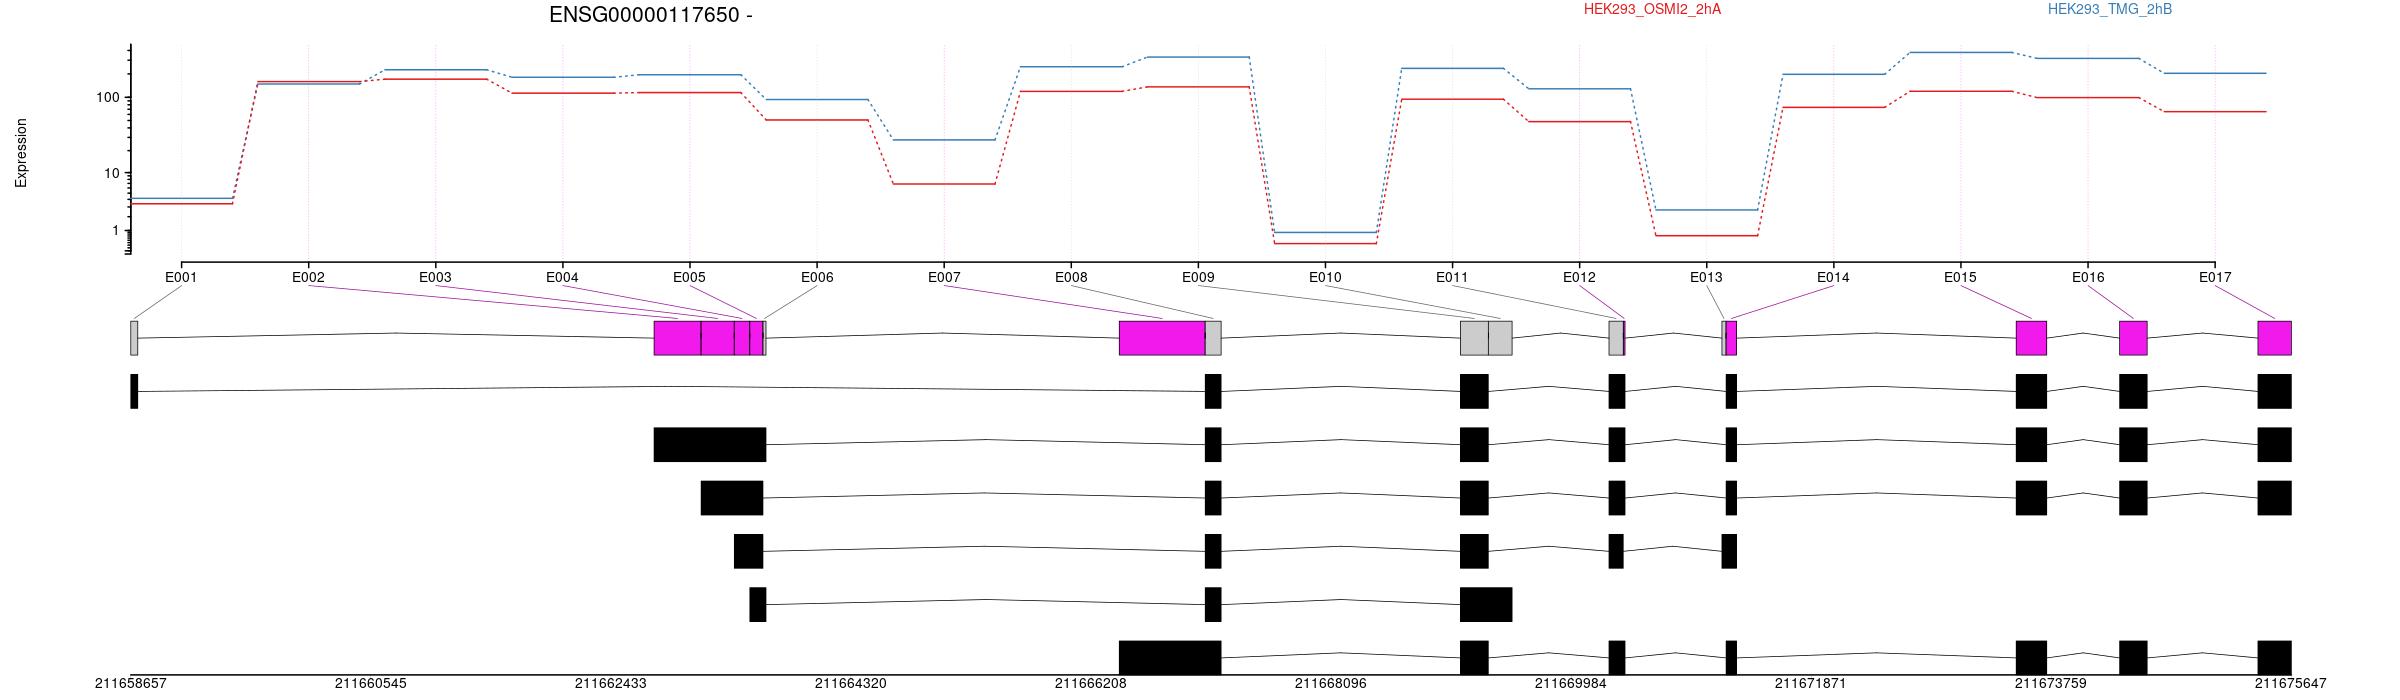The image size is (2400, 700).
Task: Click exon label E013
Action: point(1706,277)
